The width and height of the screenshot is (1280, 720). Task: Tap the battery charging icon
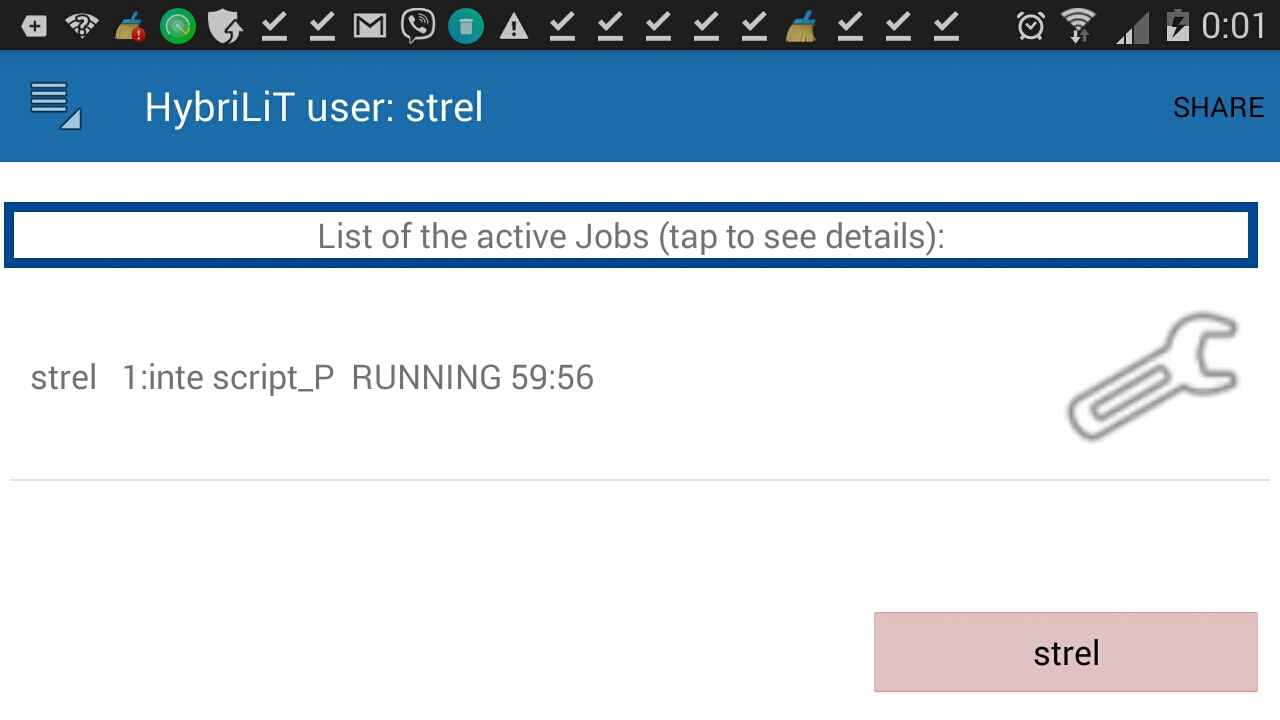(x=1178, y=26)
